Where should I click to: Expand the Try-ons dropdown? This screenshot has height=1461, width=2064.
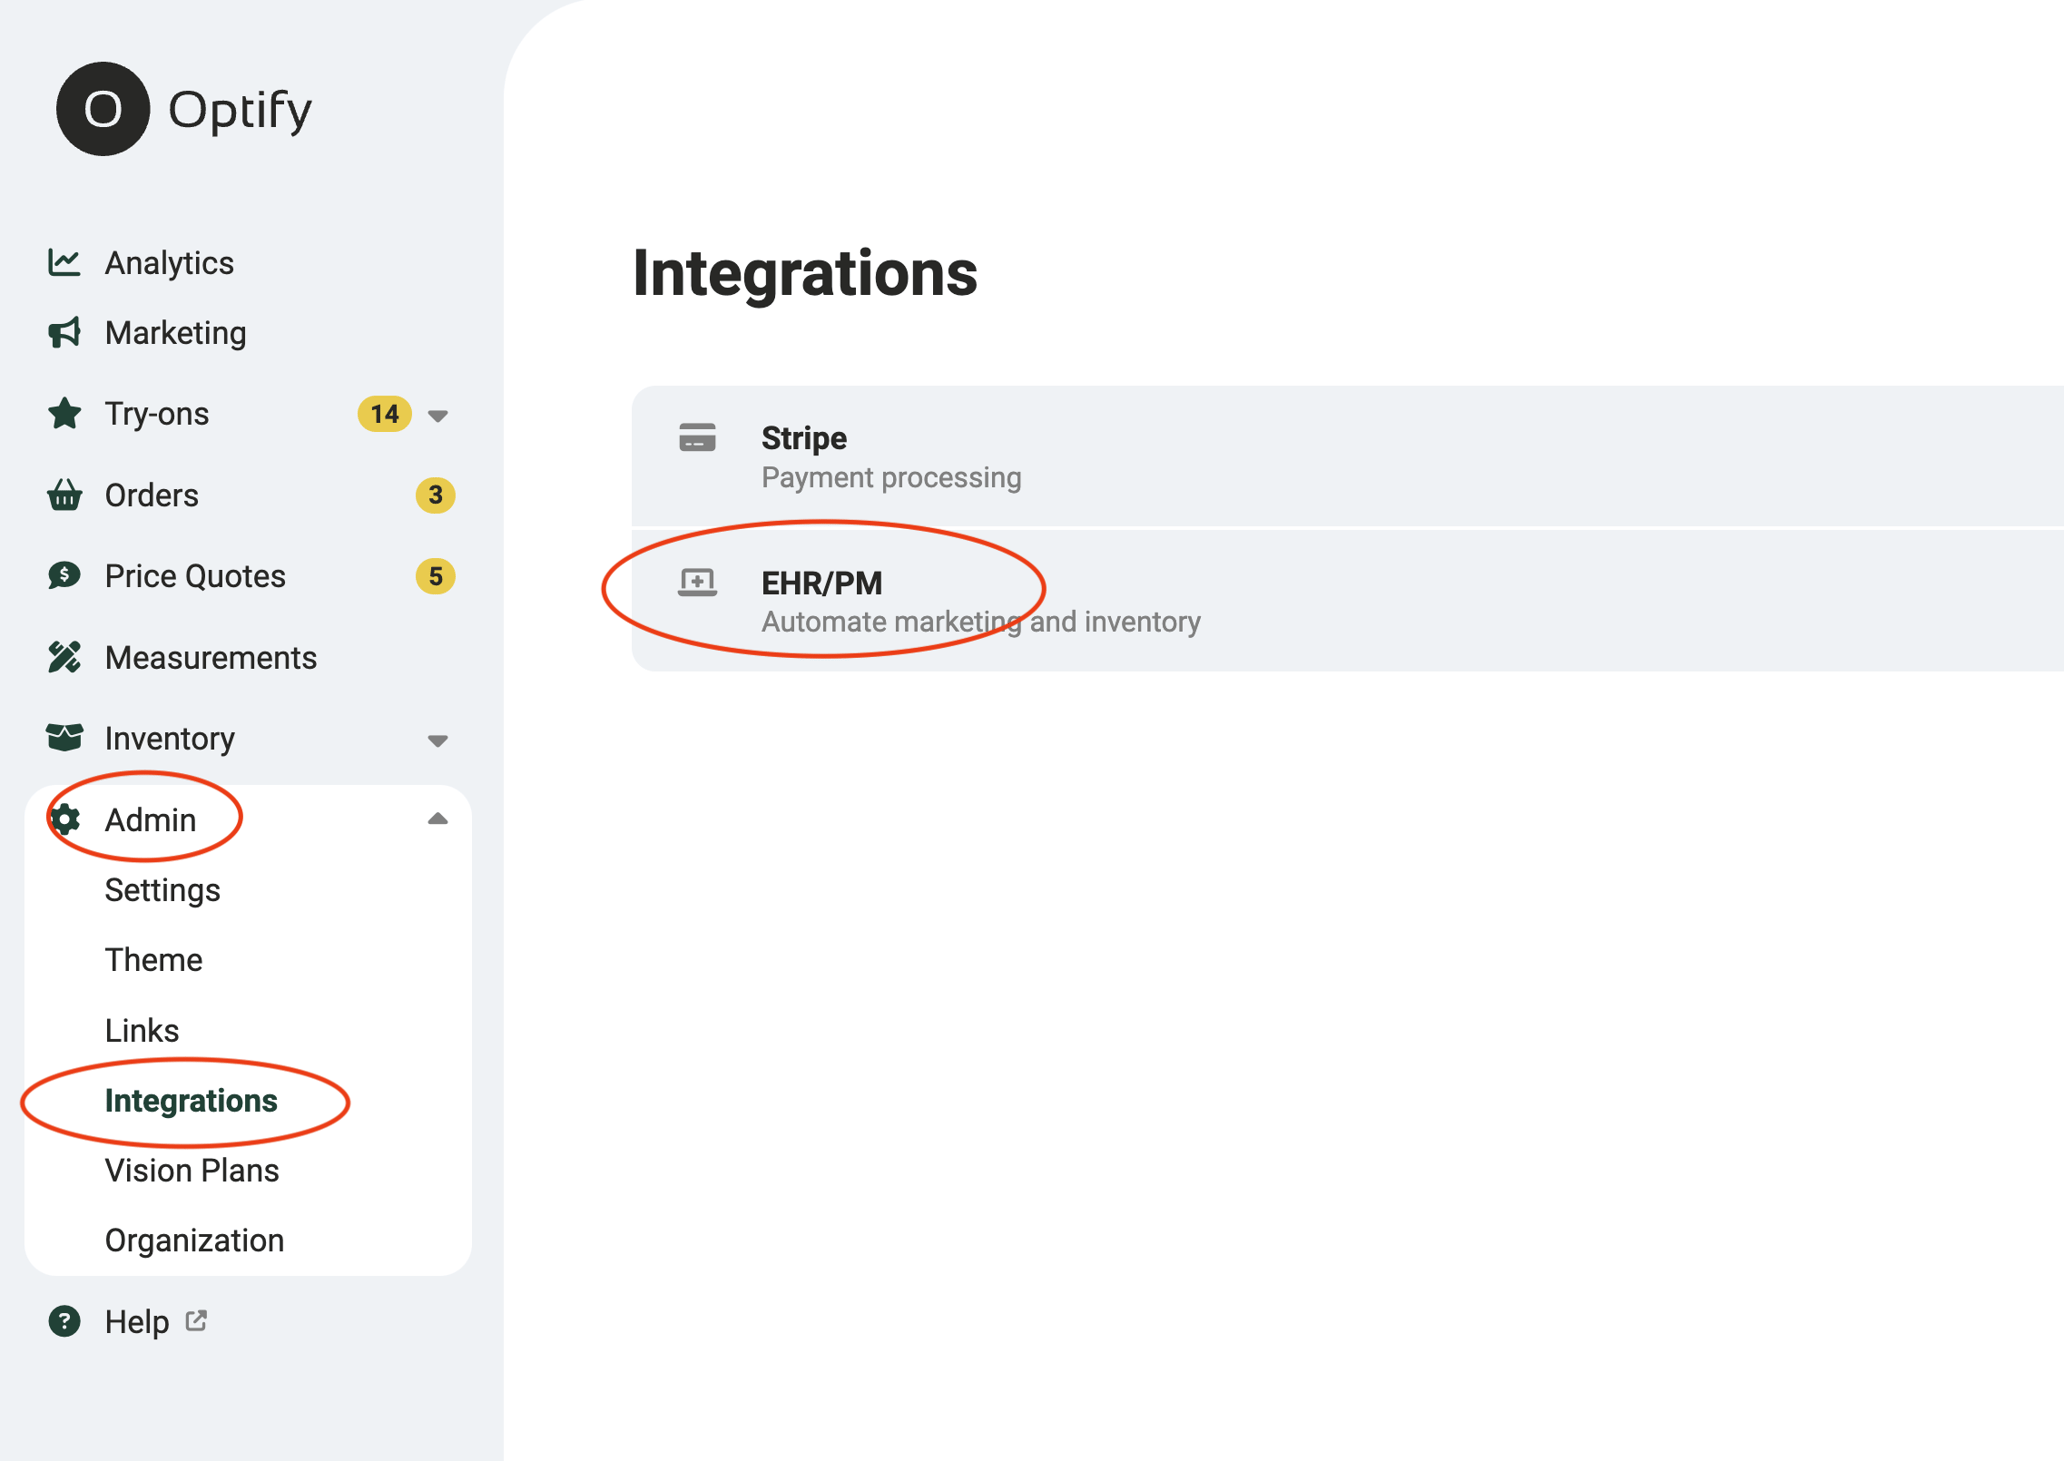click(x=437, y=414)
